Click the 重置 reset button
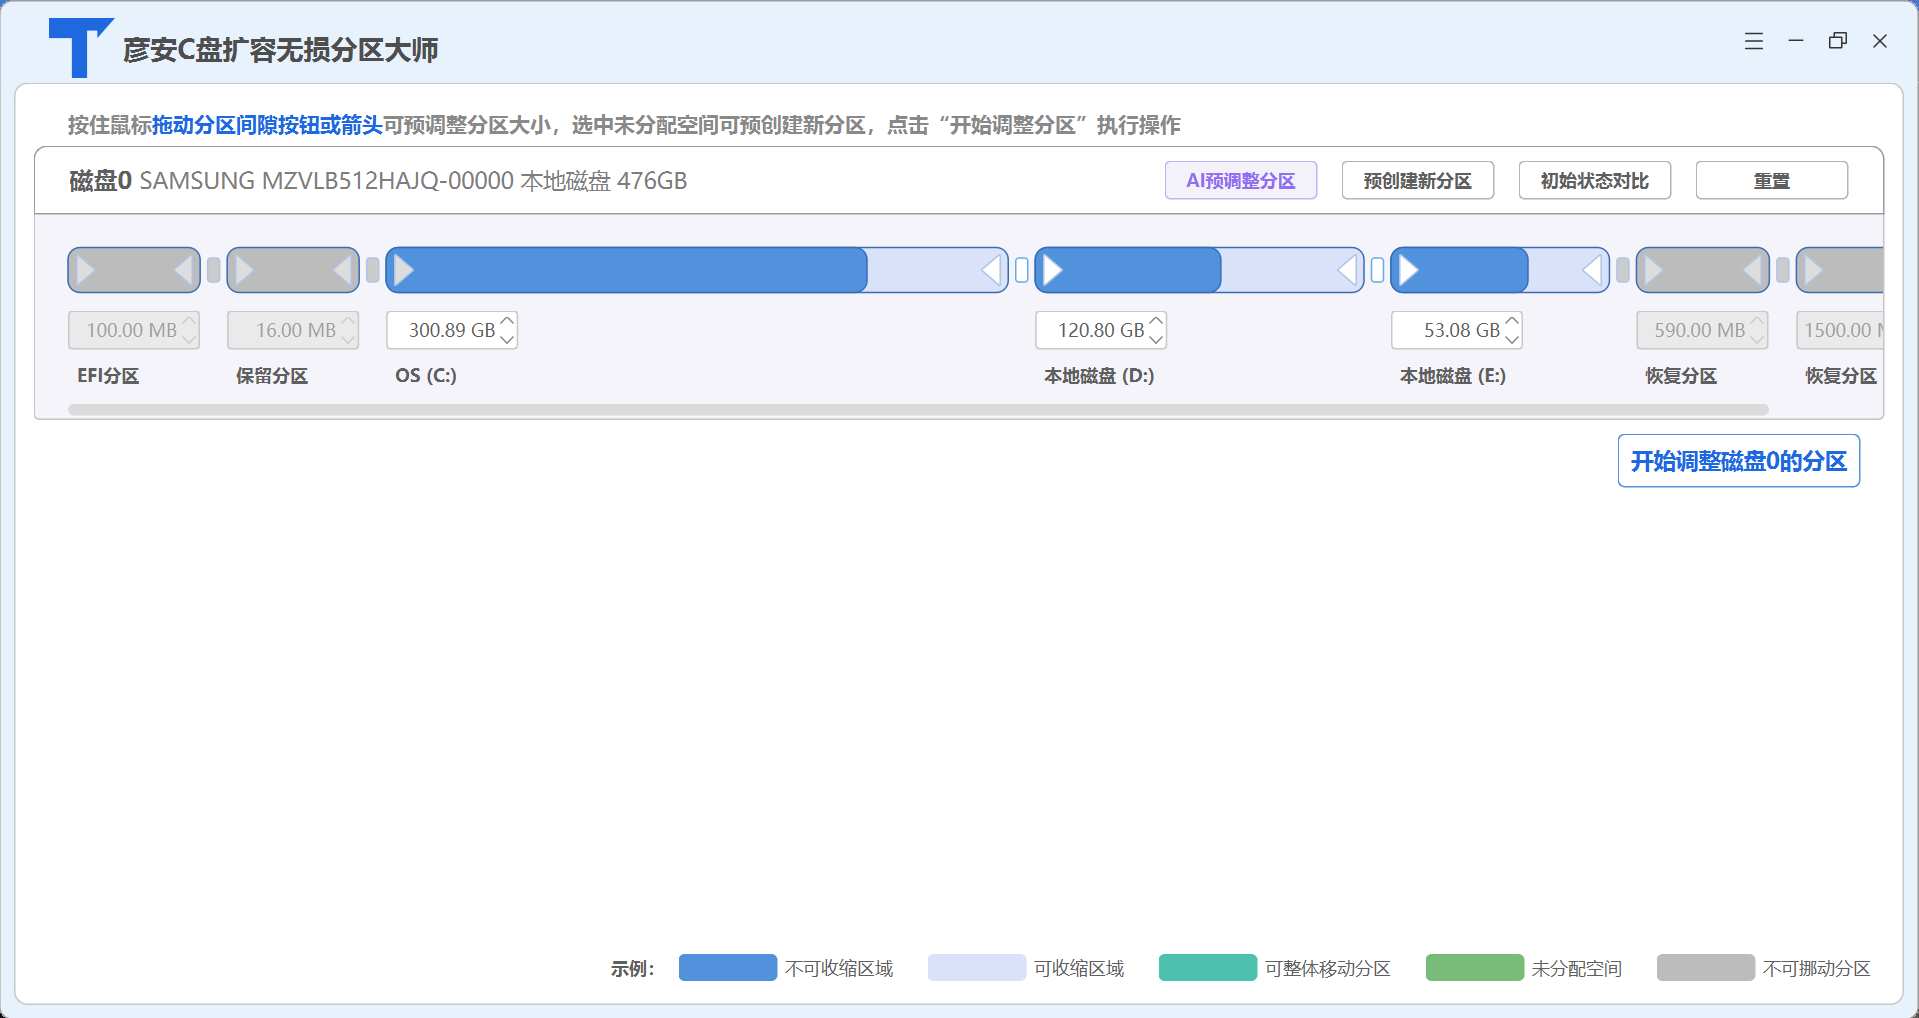 pos(1771,181)
